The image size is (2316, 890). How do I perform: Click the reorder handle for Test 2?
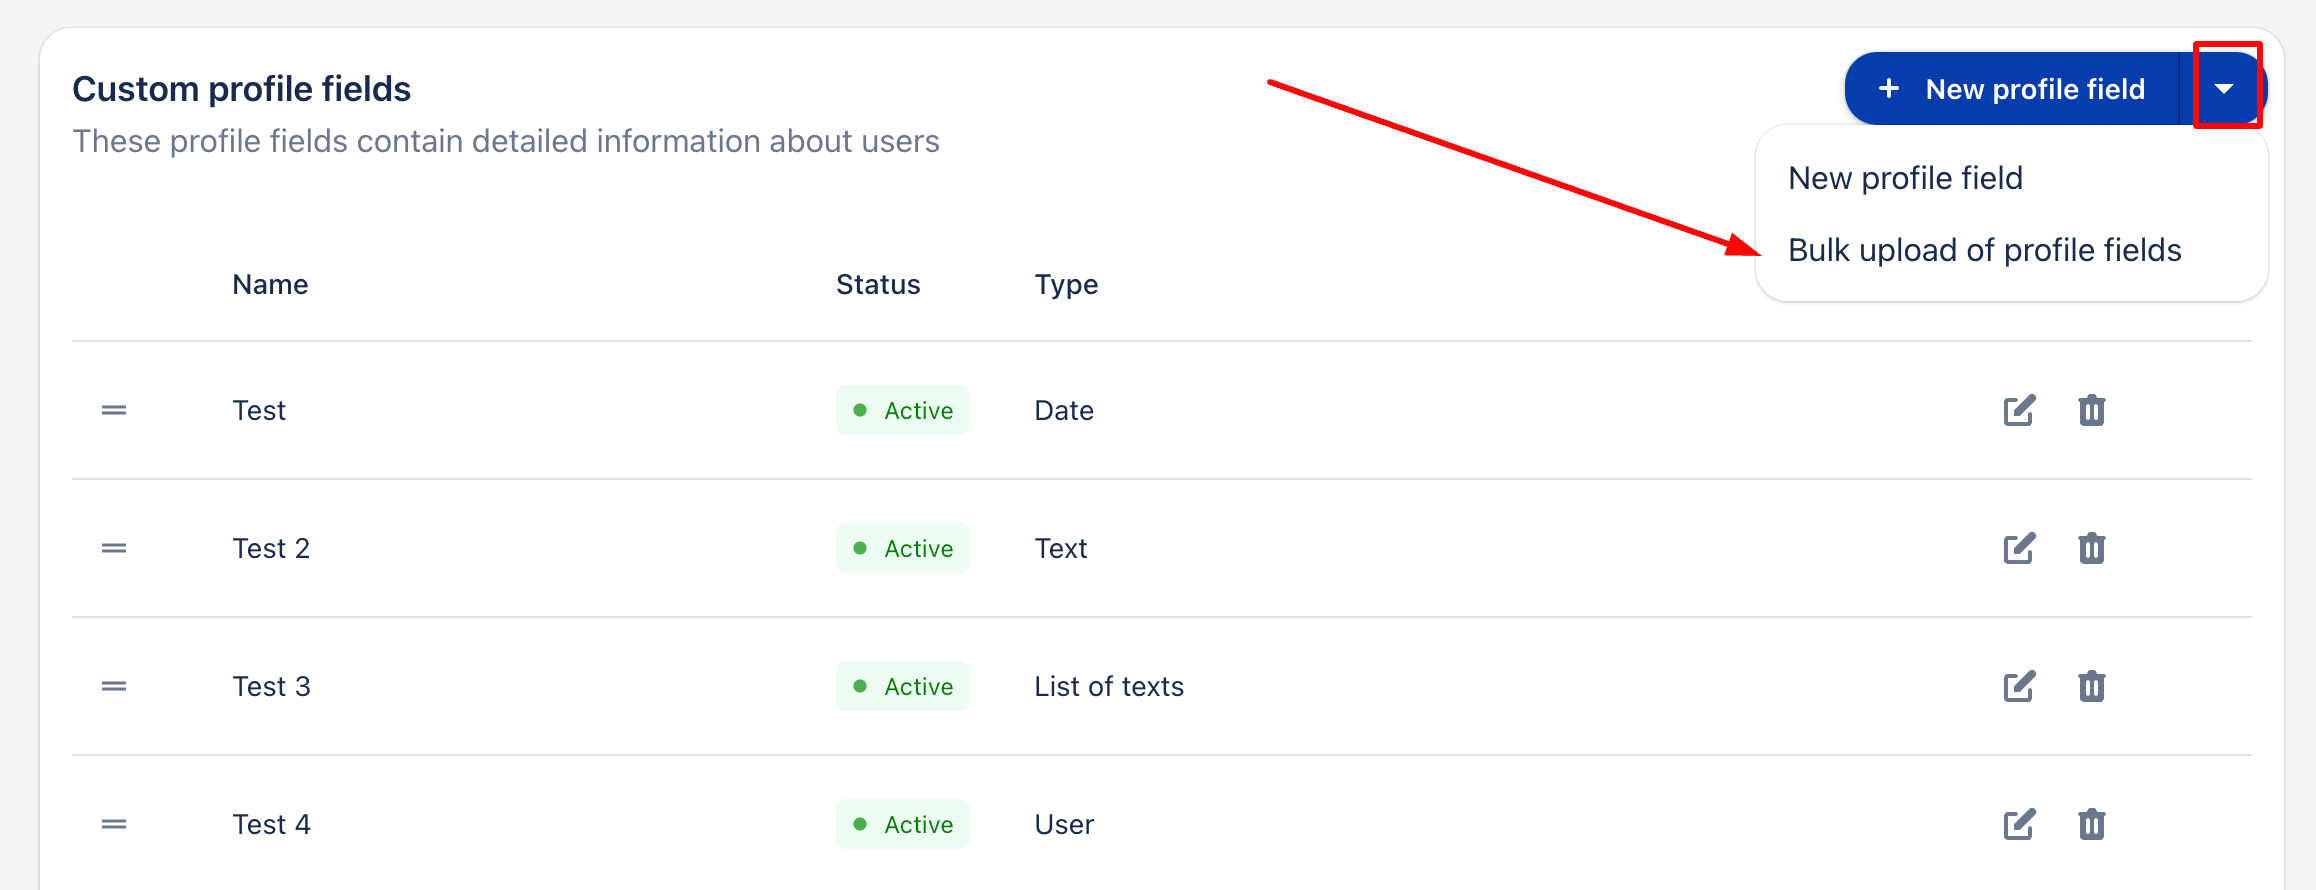coord(114,548)
